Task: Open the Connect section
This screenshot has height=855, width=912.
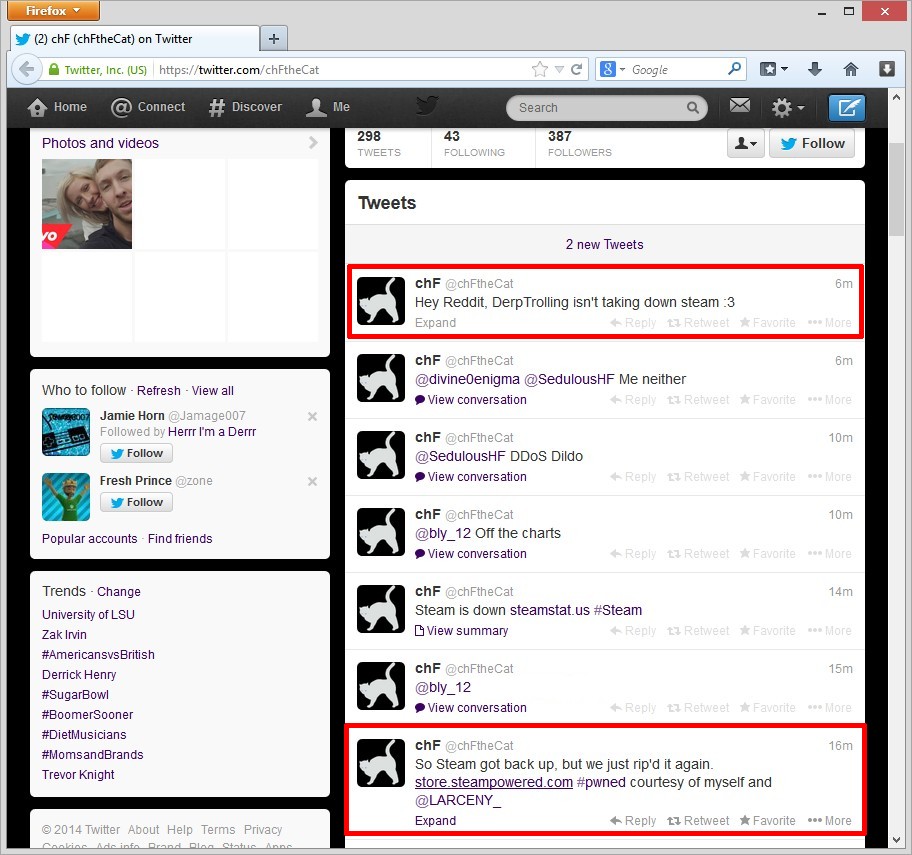Action: [x=148, y=107]
